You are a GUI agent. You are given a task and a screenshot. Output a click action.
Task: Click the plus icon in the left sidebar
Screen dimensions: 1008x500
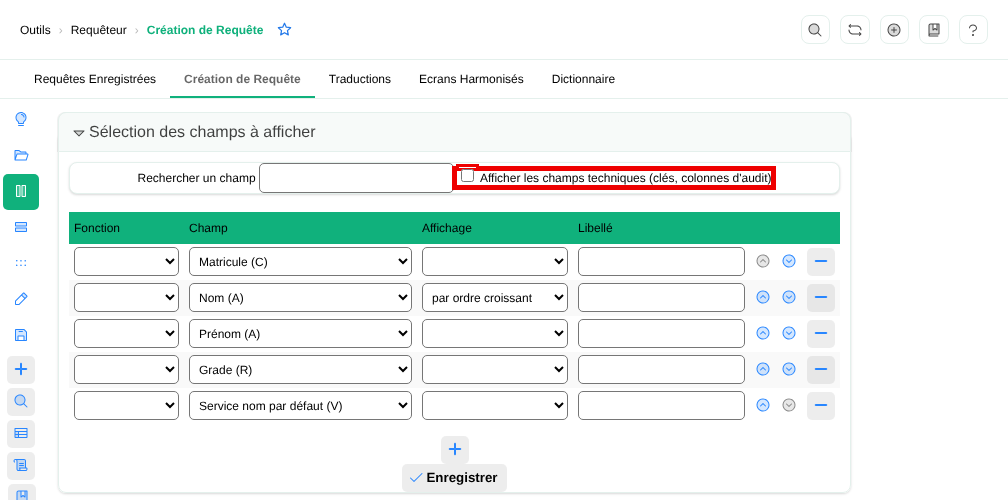[21, 370]
